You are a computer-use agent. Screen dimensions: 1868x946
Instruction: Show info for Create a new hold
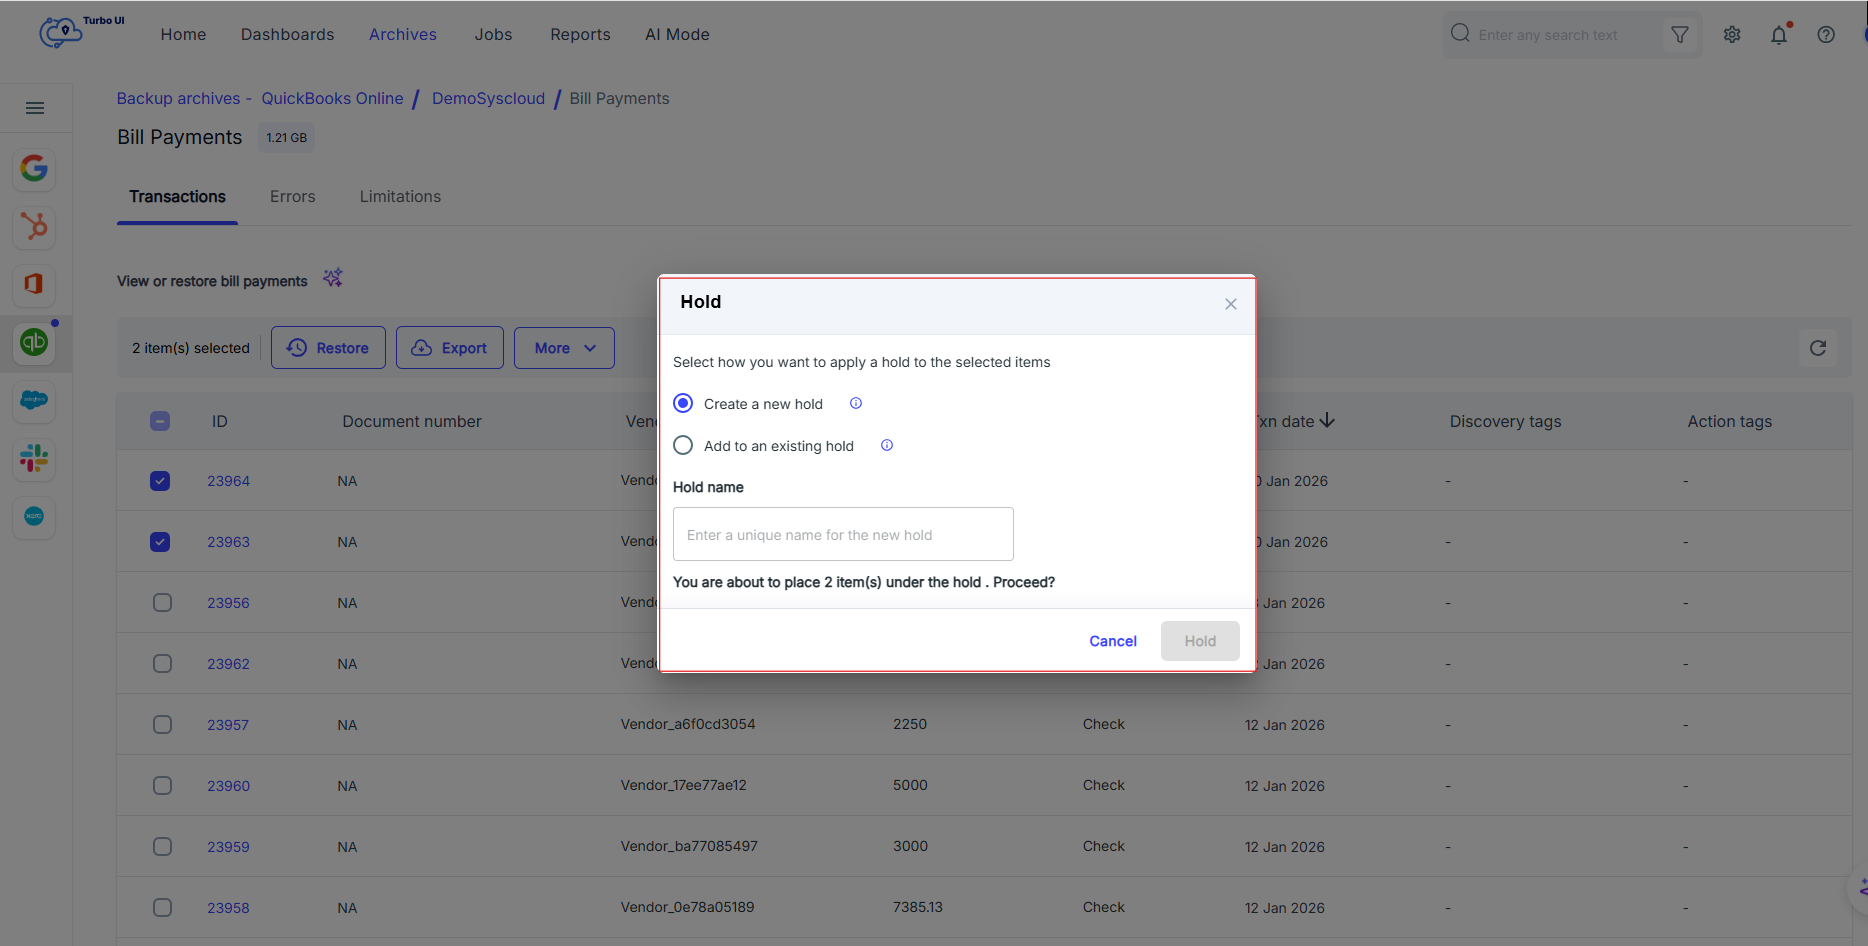tap(856, 403)
